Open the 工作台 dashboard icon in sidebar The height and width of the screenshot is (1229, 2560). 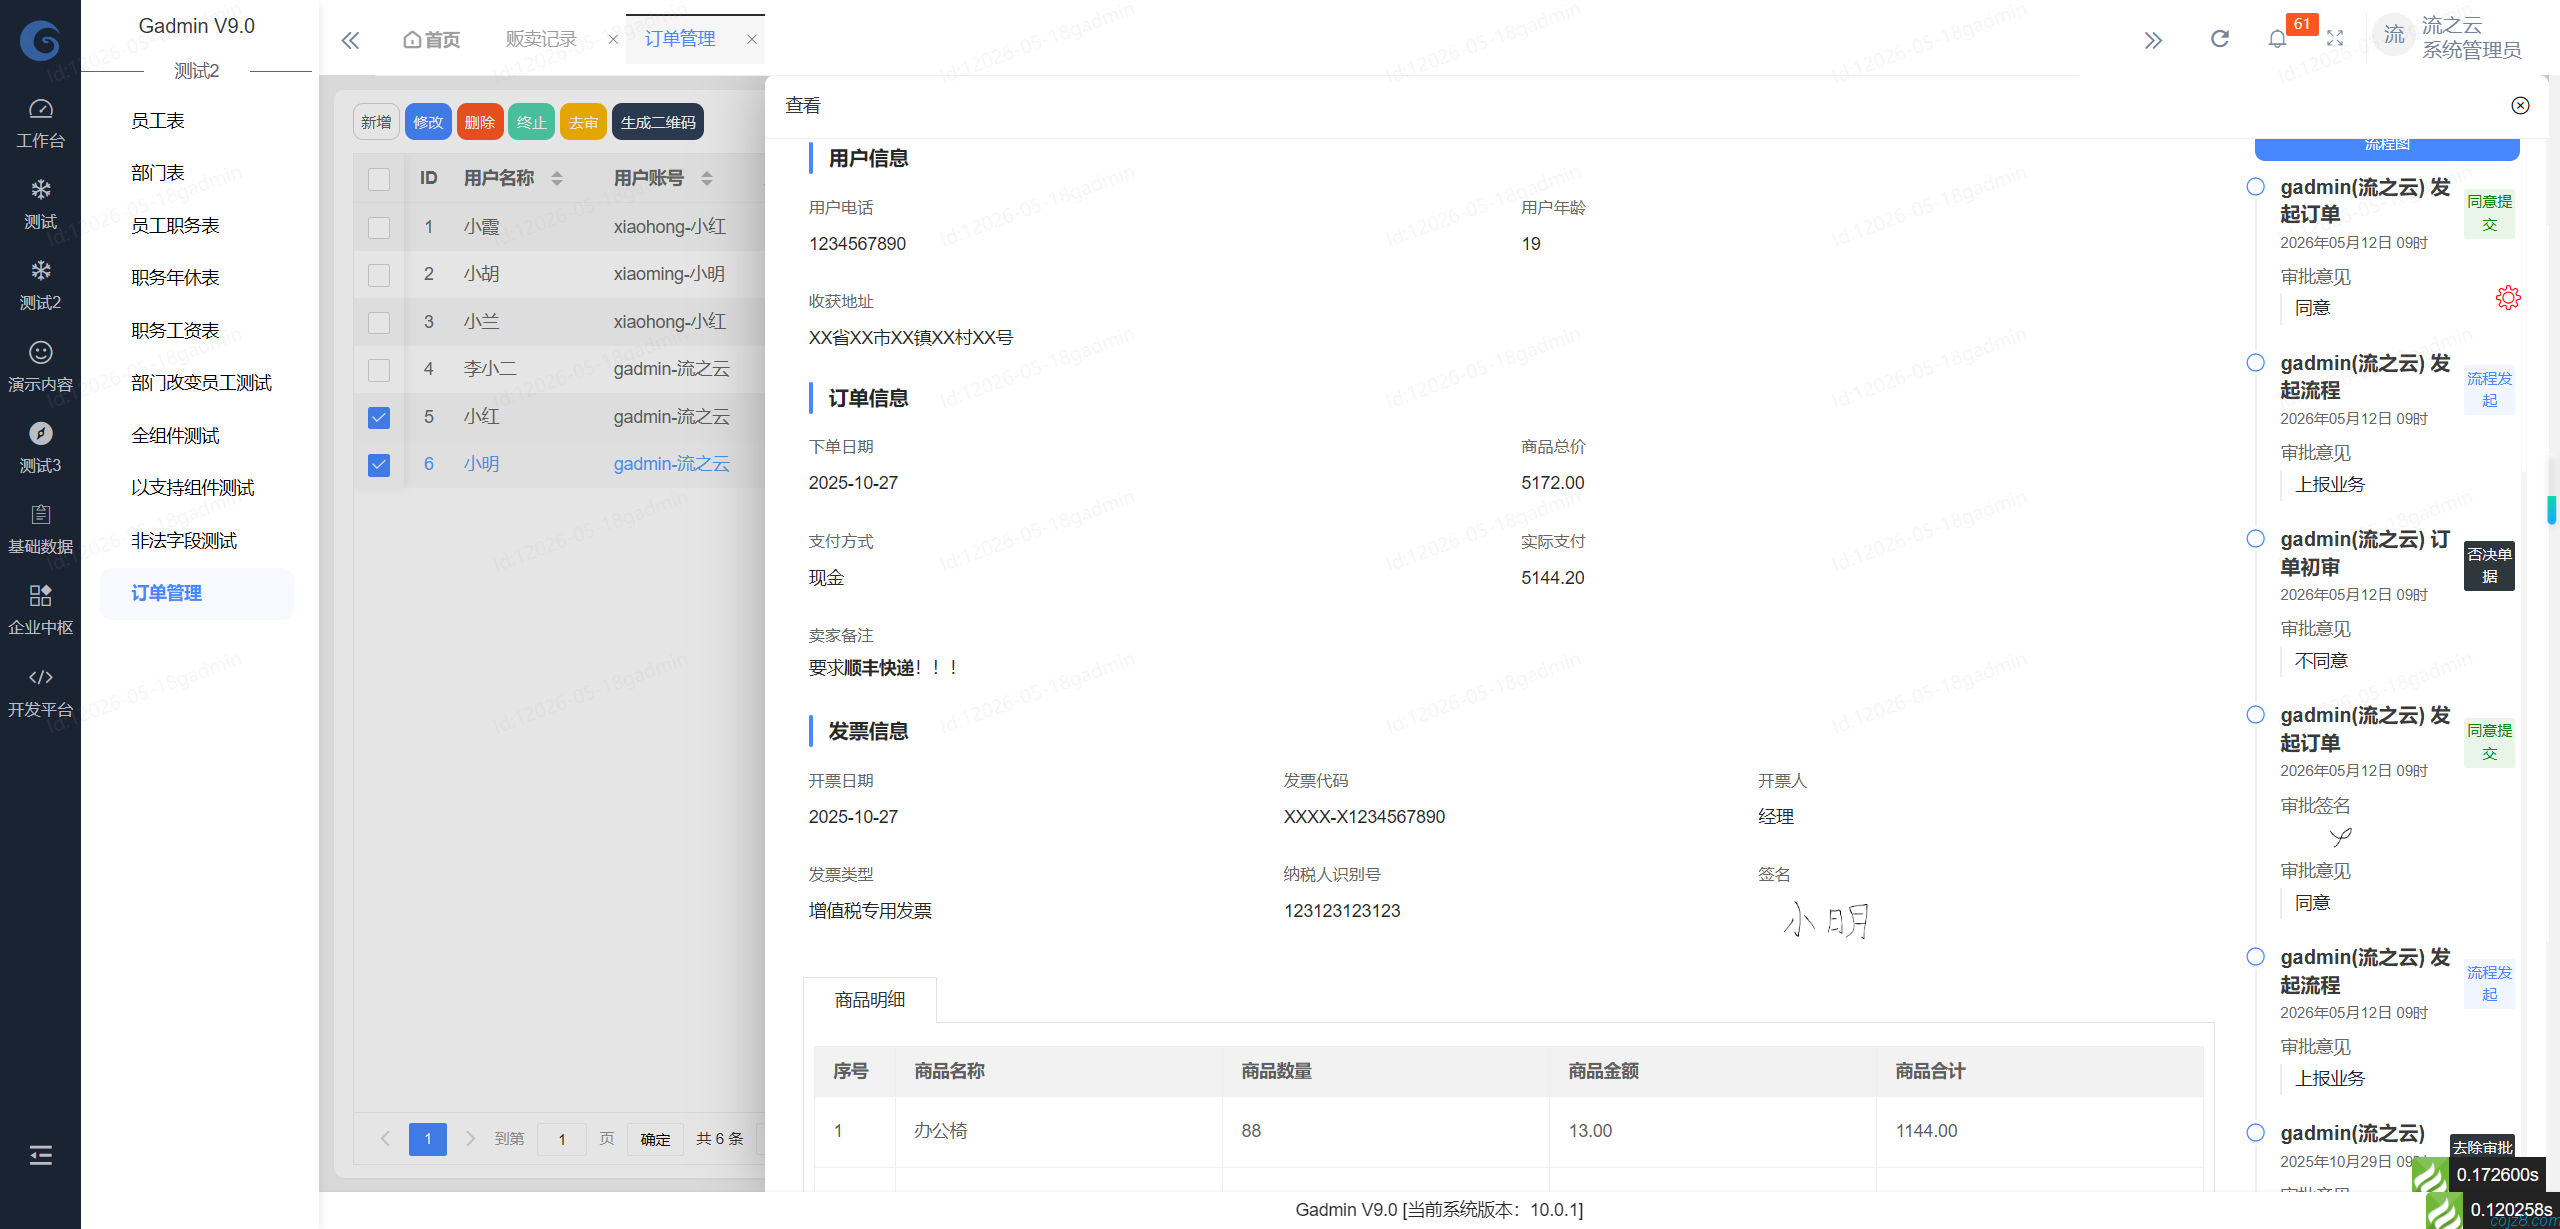(40, 108)
